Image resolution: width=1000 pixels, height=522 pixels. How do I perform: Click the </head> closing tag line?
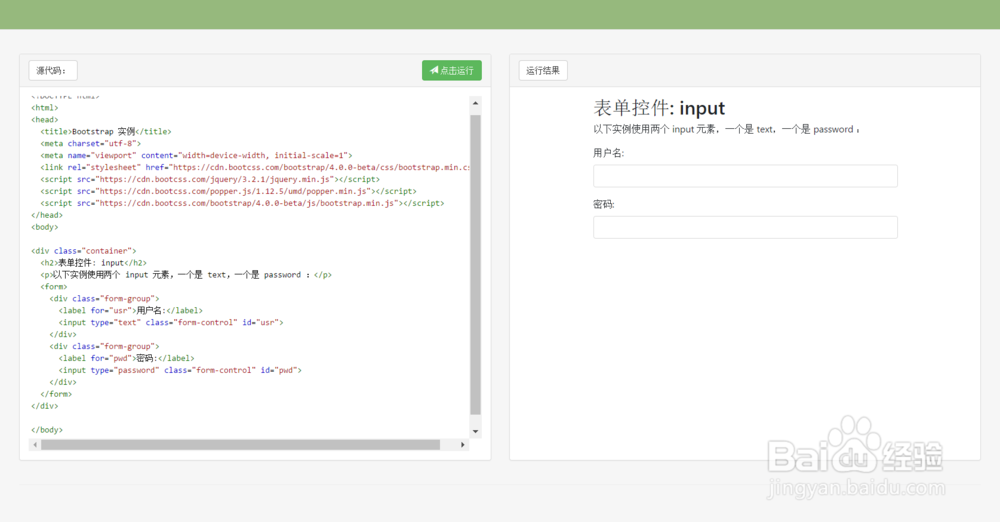[47, 215]
